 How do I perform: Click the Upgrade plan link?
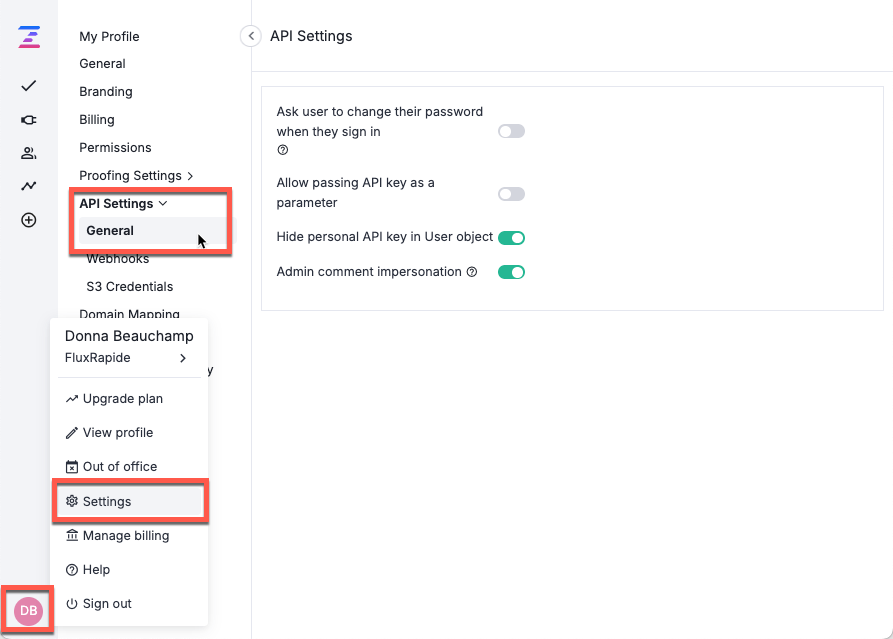tap(122, 398)
